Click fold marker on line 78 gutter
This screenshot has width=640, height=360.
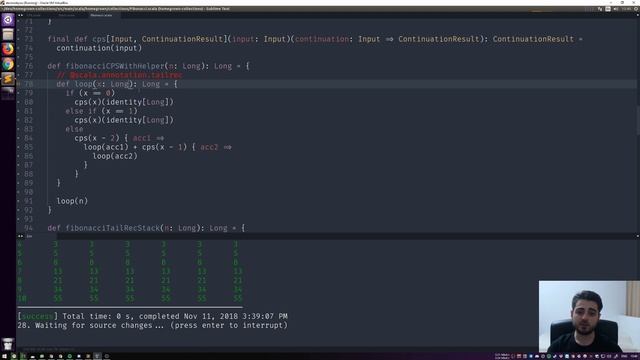pyautogui.click(x=18, y=84)
